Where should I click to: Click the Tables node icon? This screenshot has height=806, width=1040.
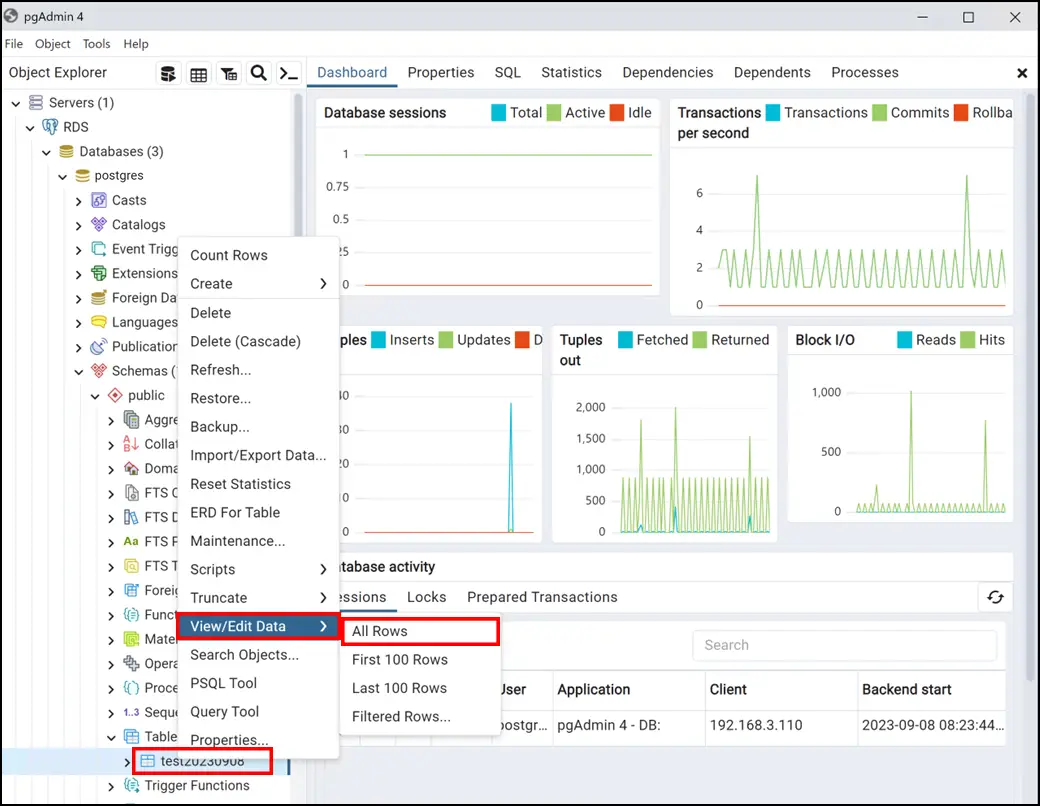coord(131,737)
